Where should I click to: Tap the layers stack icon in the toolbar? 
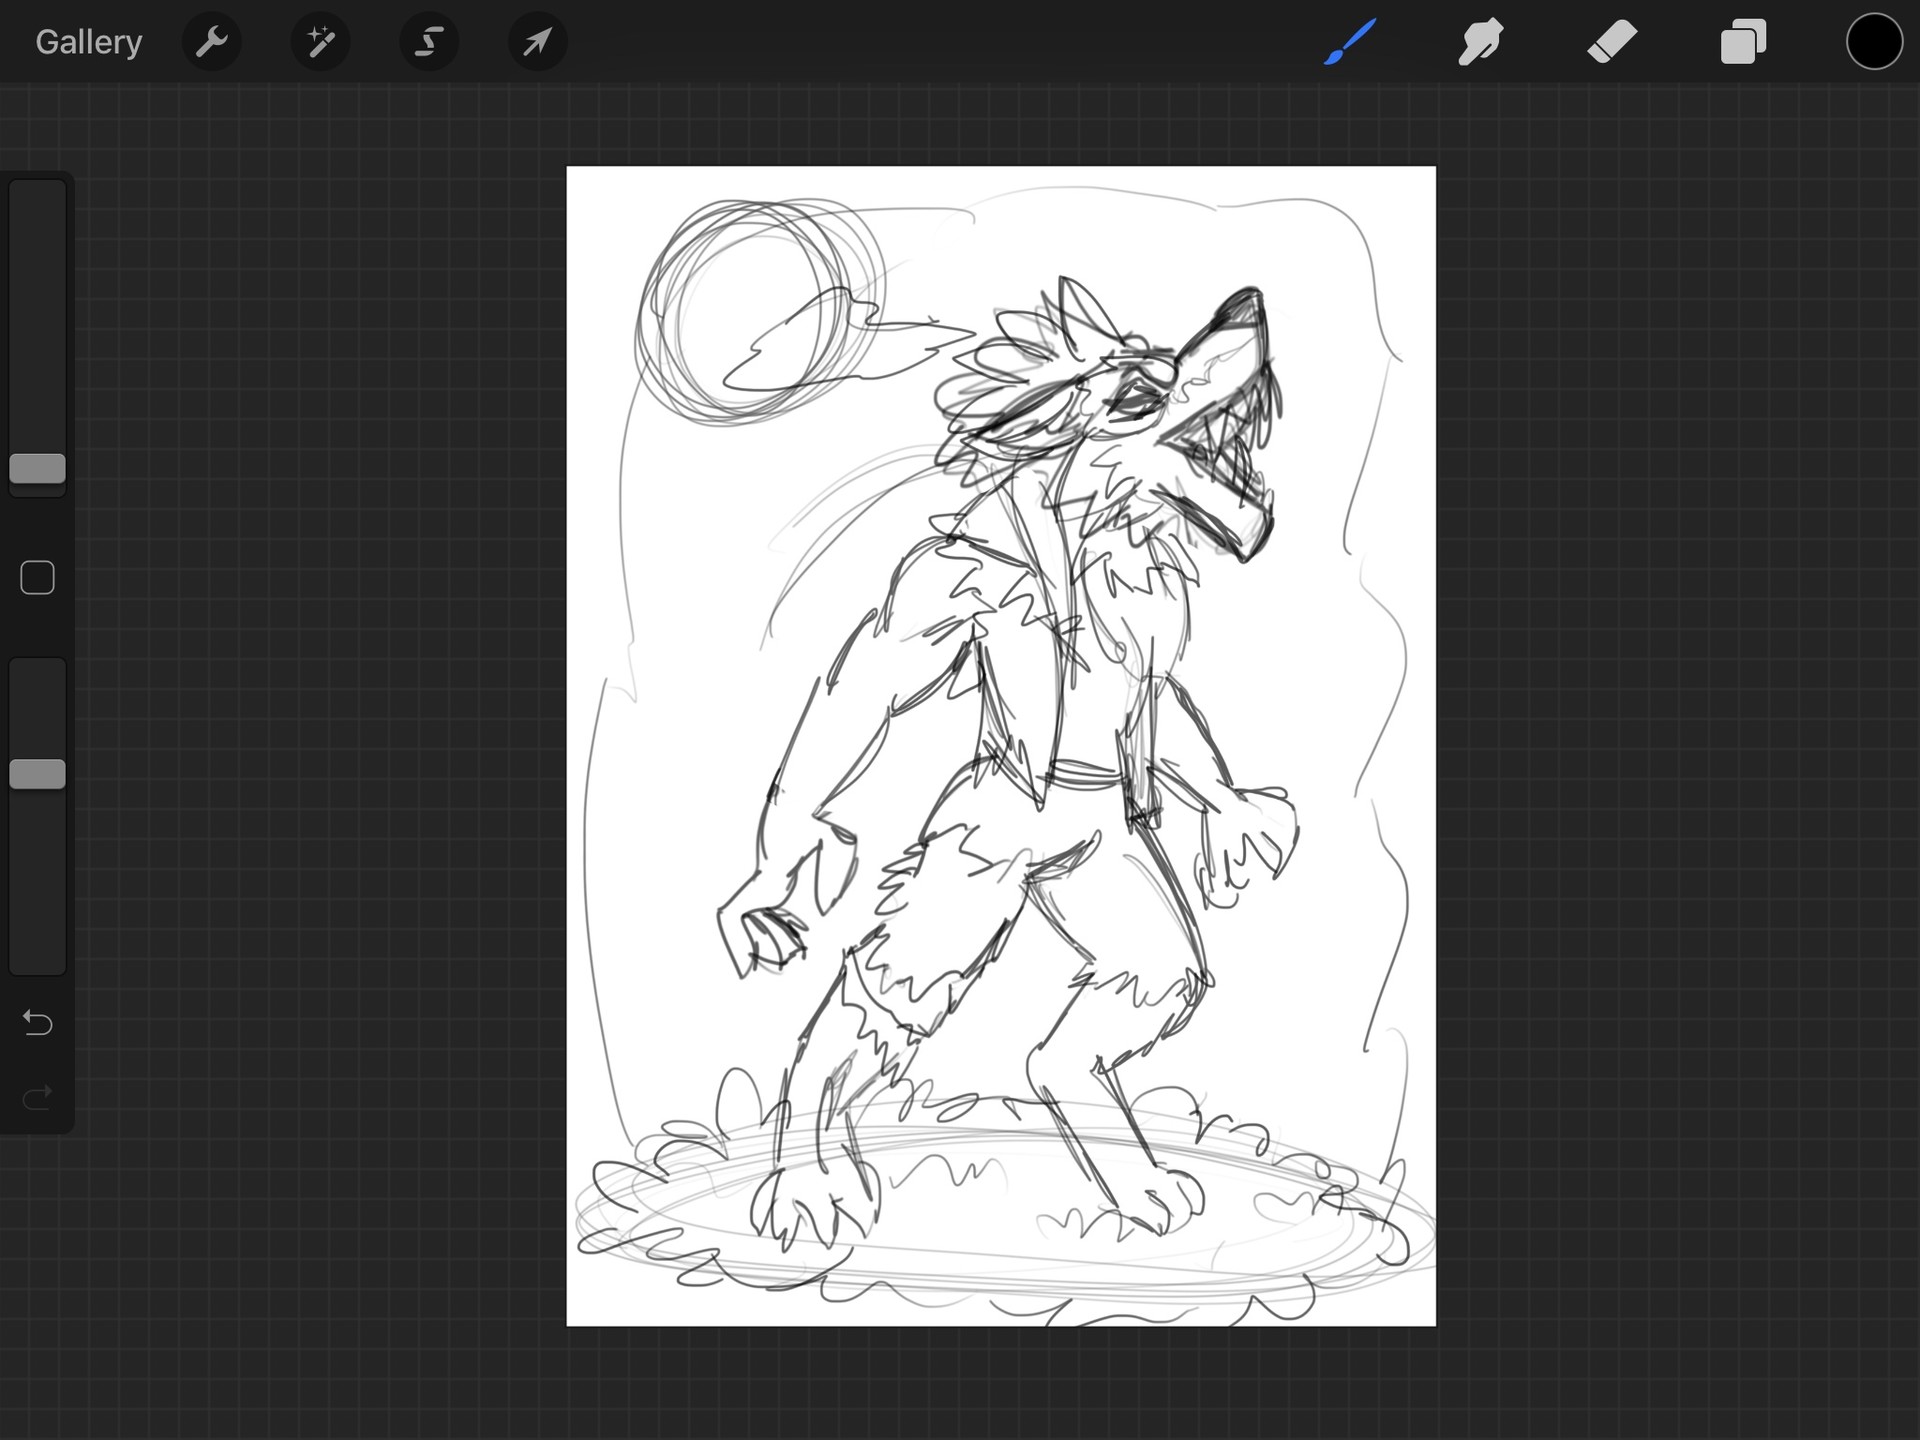tap(1743, 41)
